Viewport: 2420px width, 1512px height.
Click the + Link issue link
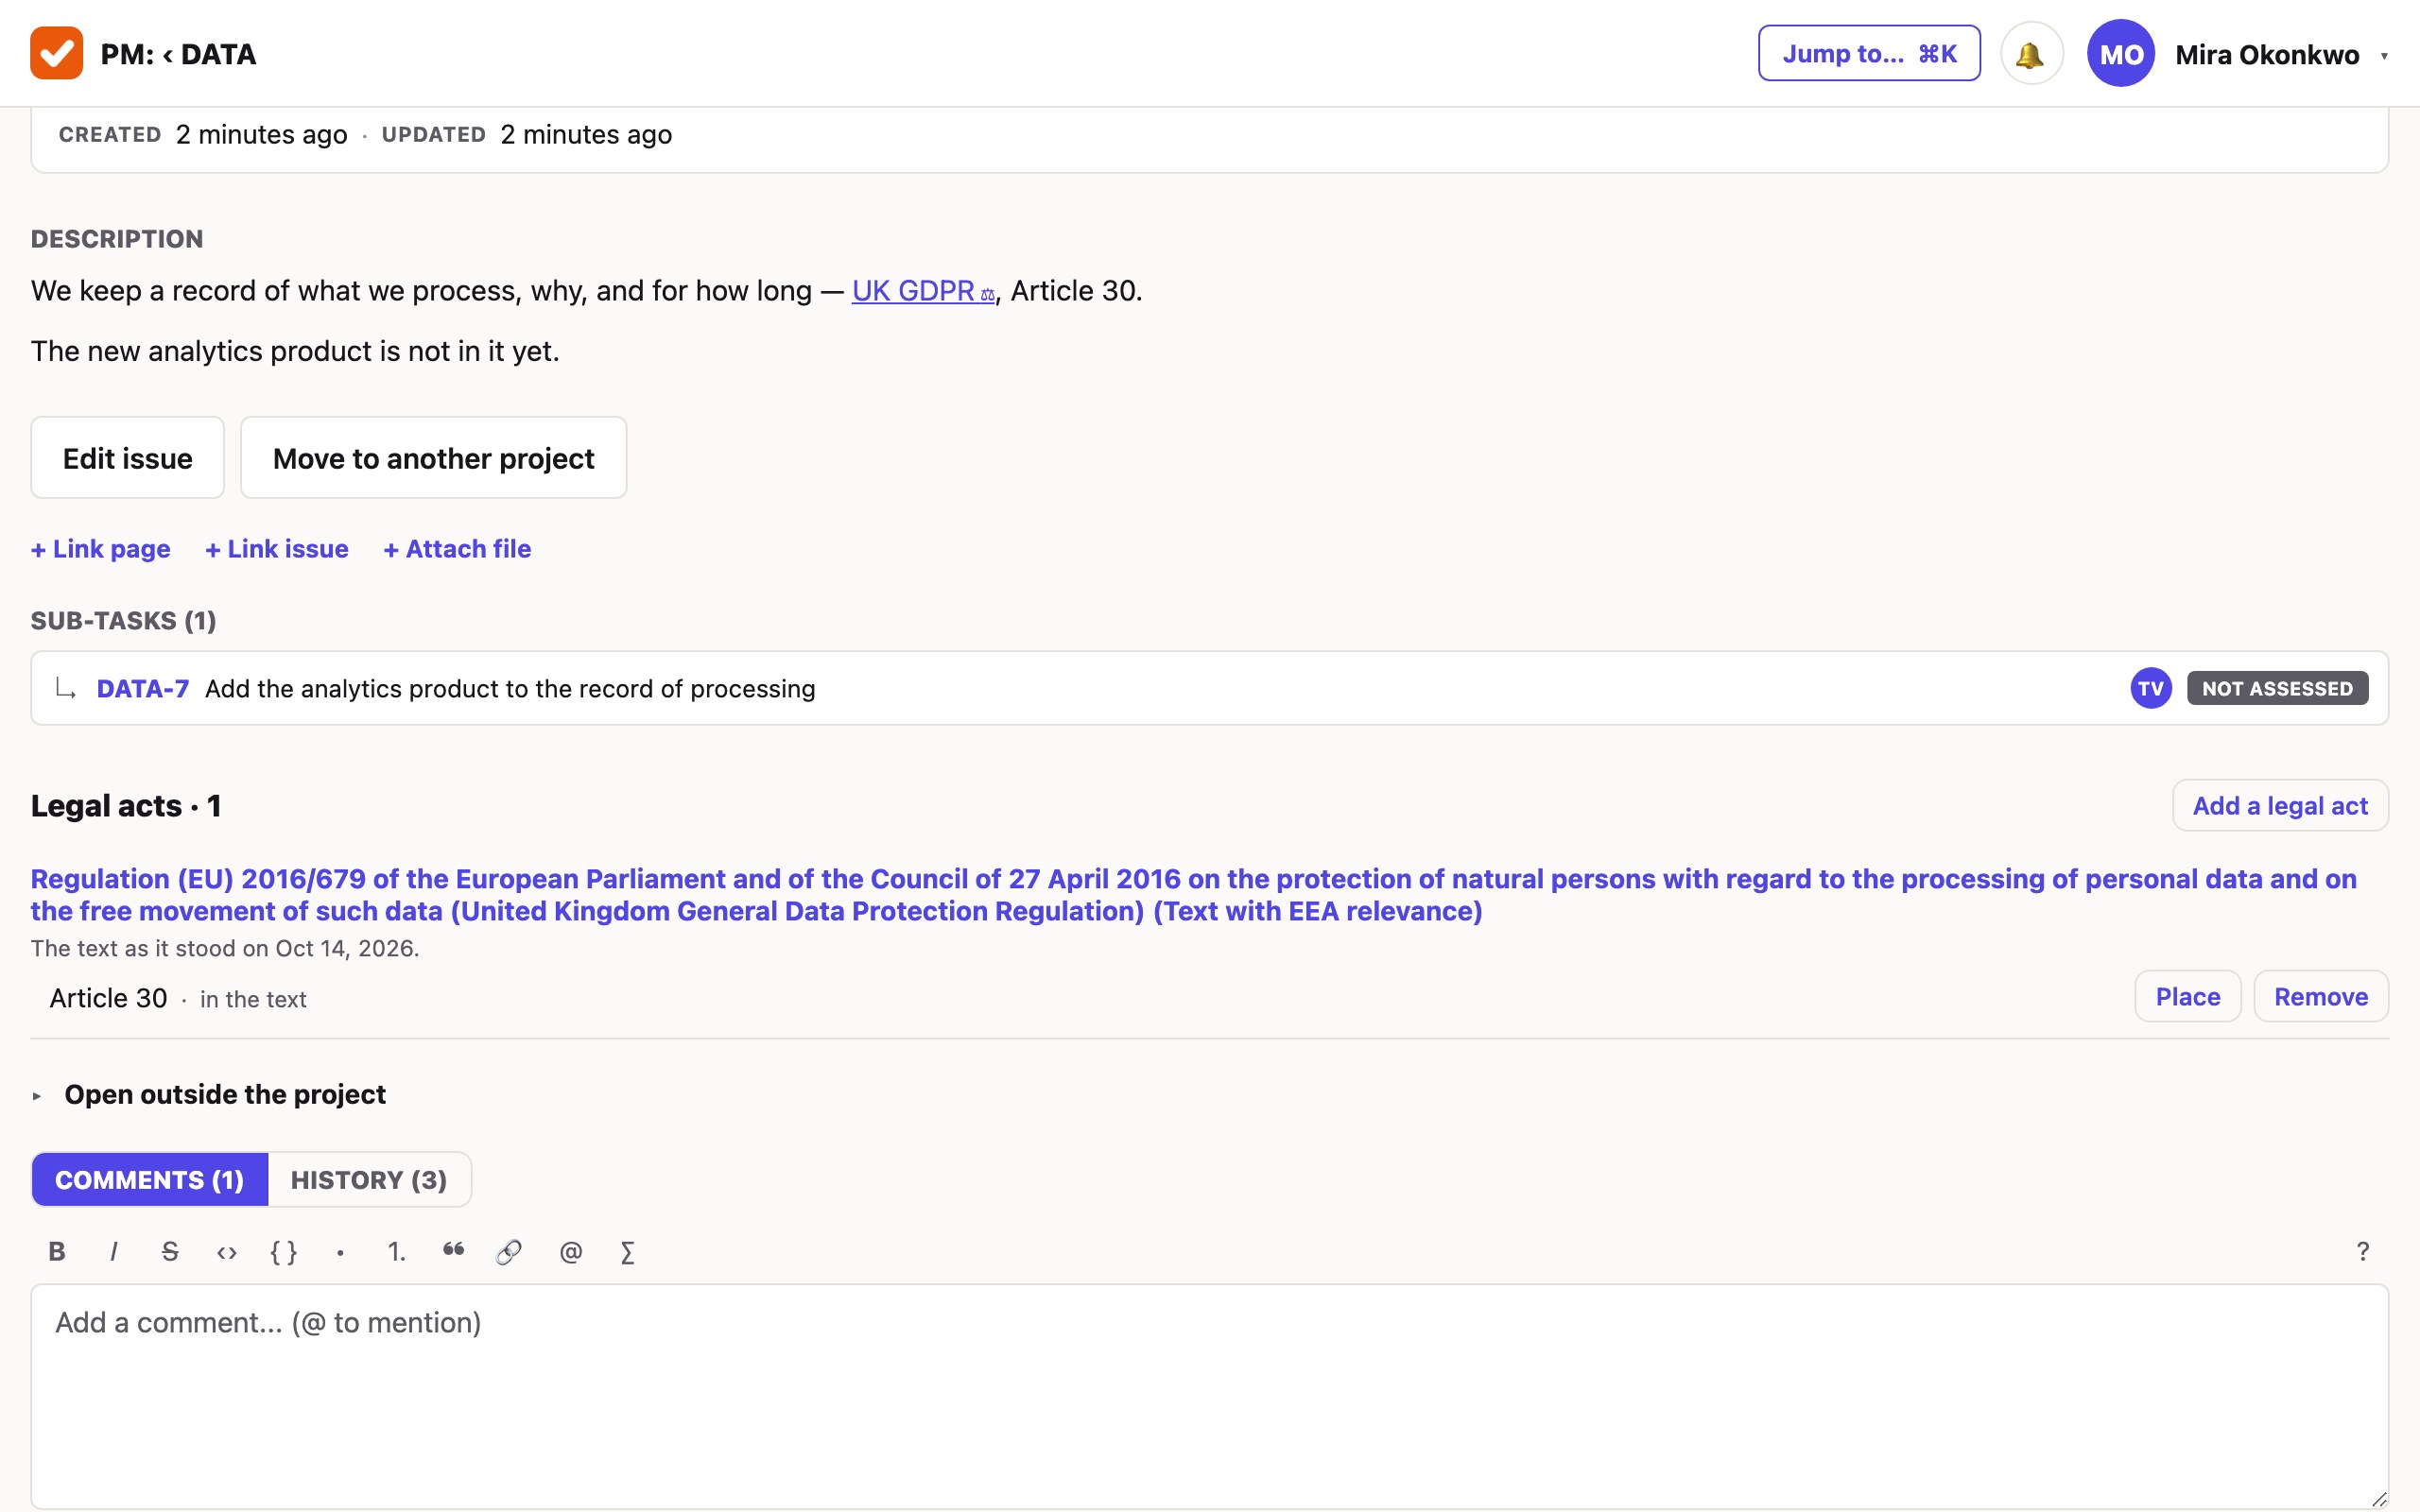click(x=277, y=548)
